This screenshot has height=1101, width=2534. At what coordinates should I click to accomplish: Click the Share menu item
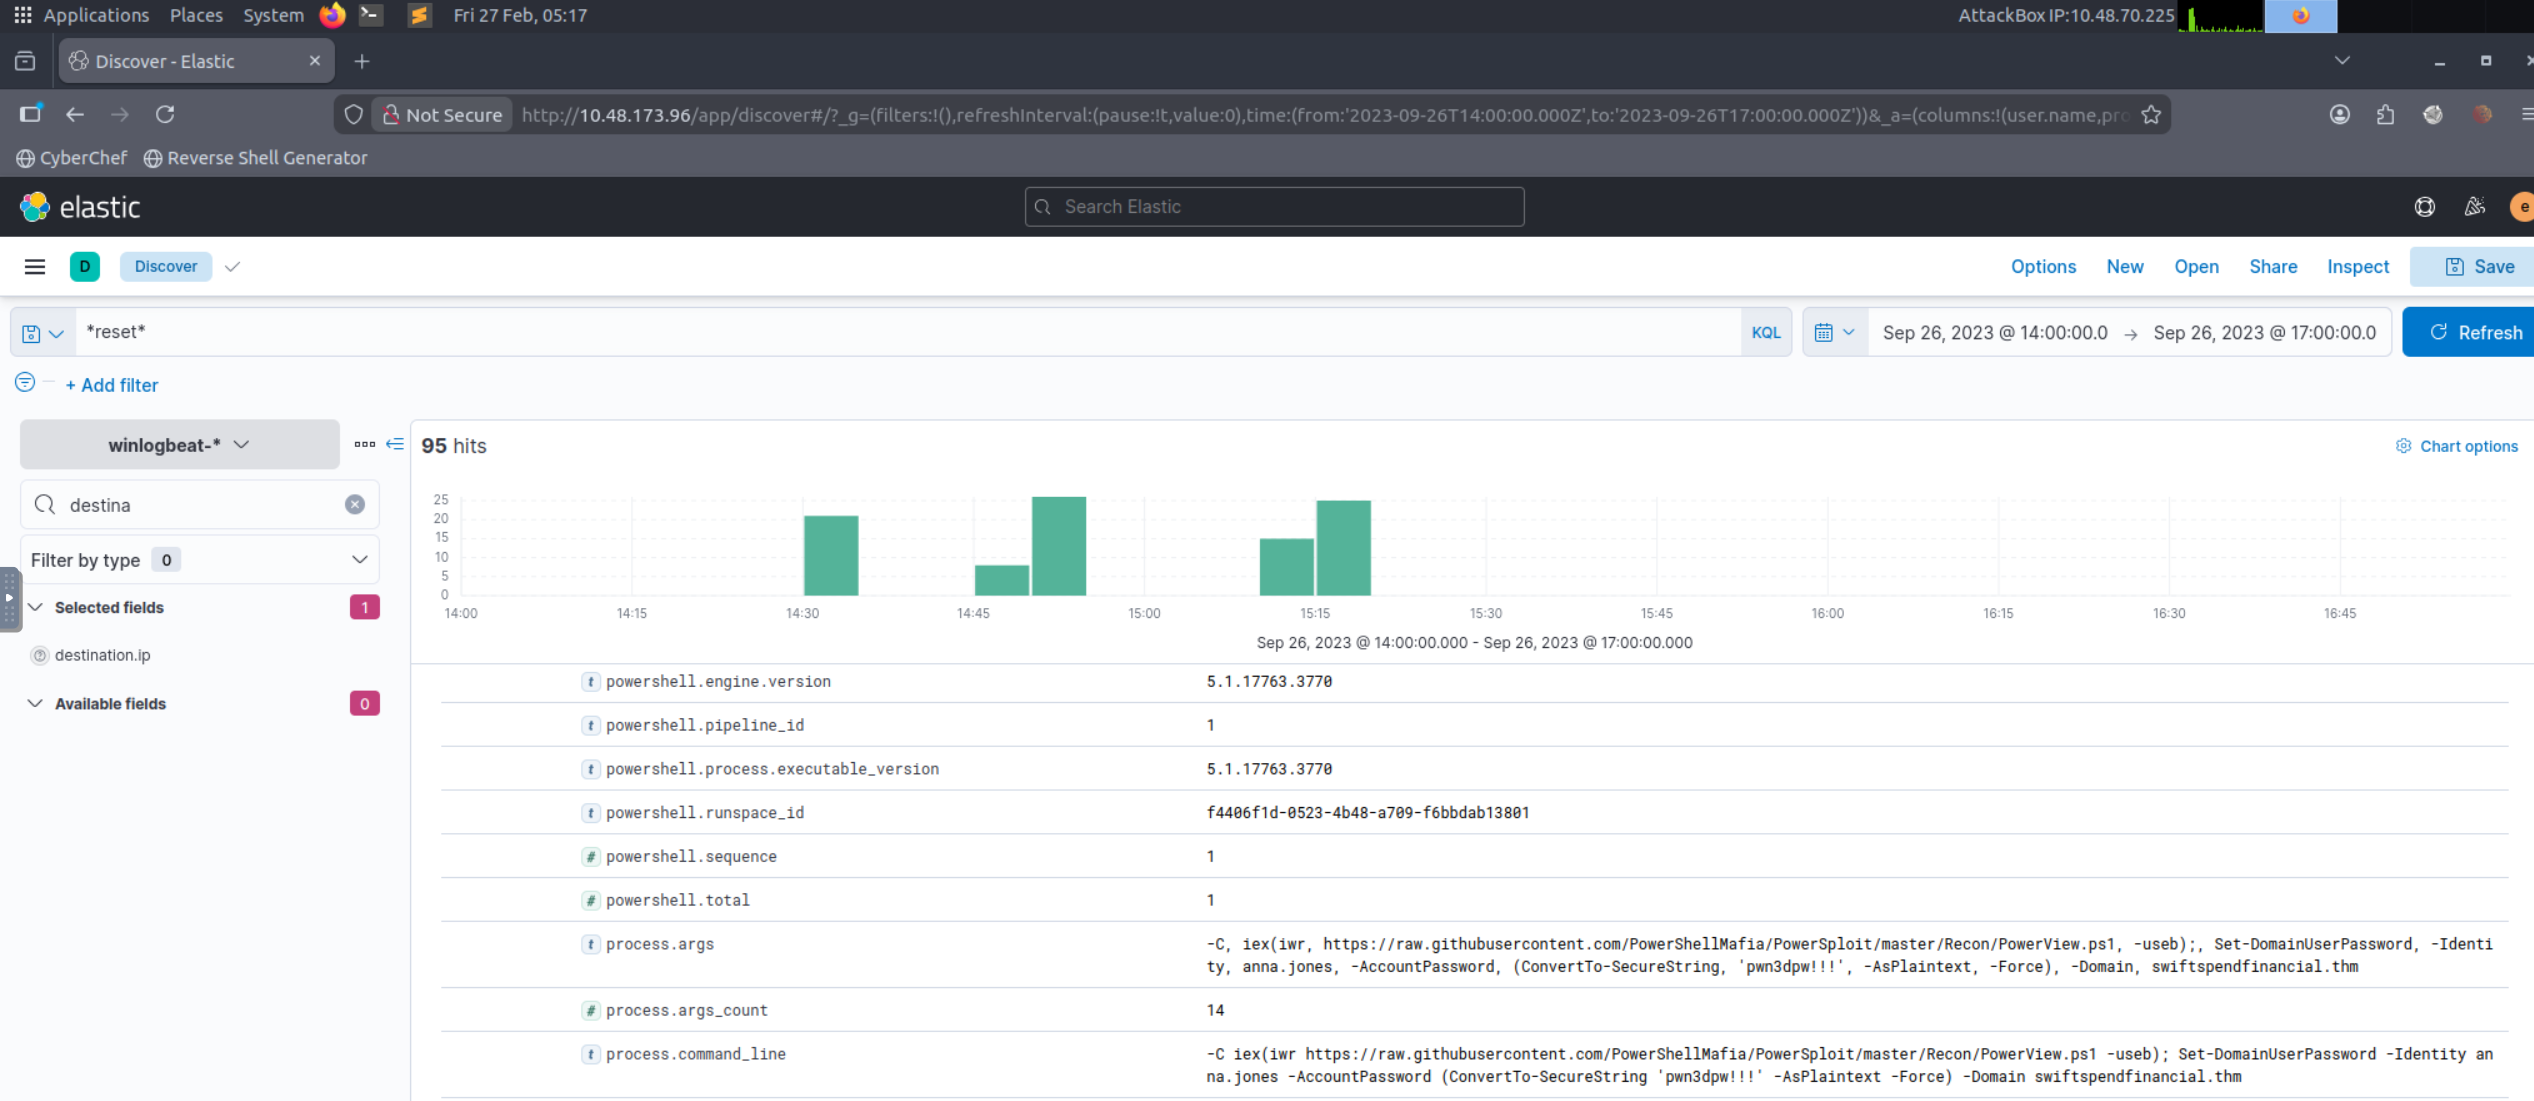(2272, 267)
